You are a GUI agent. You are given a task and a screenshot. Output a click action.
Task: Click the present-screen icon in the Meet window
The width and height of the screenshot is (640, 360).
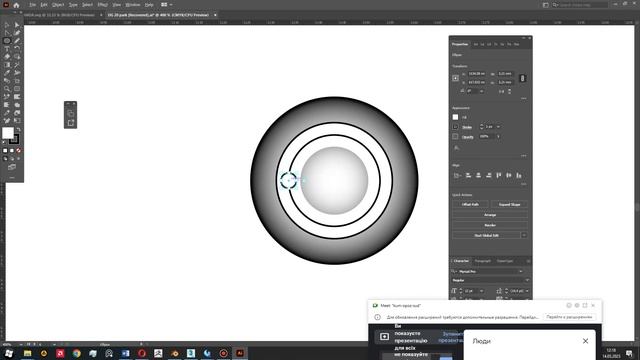click(x=384, y=337)
